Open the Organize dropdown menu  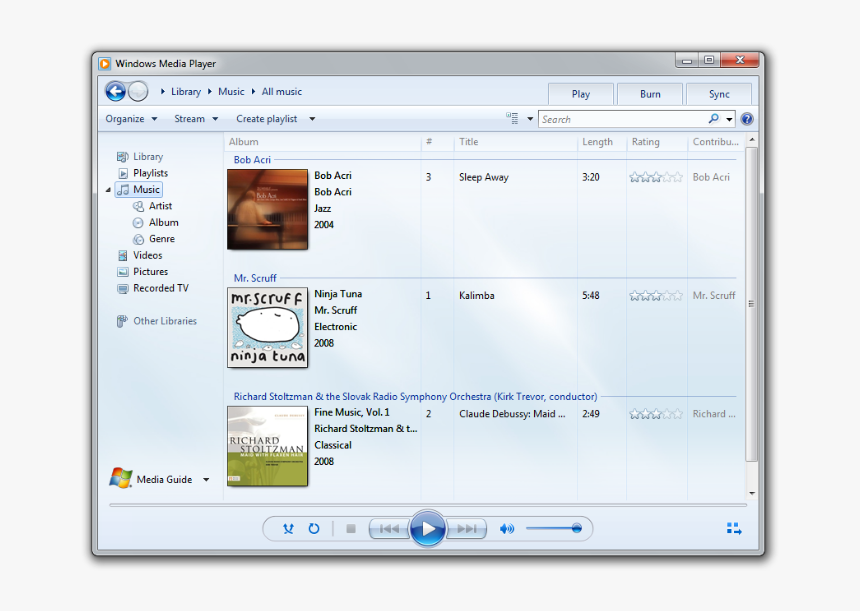pyautogui.click(x=131, y=118)
